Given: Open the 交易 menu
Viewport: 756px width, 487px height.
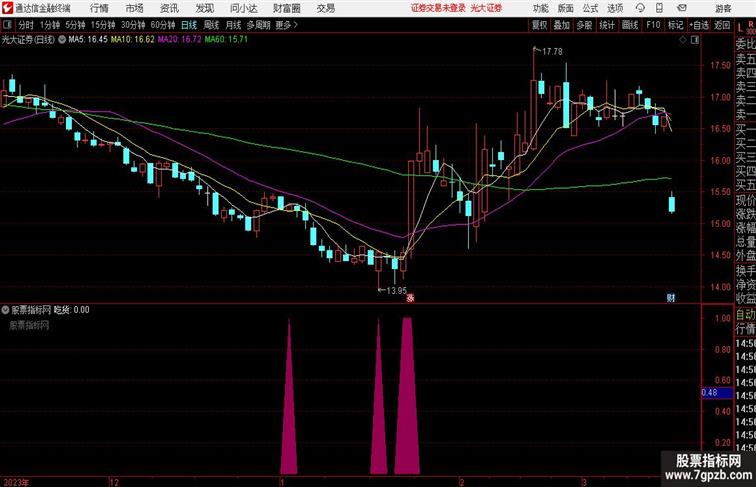Looking at the screenshot, I should [326, 8].
